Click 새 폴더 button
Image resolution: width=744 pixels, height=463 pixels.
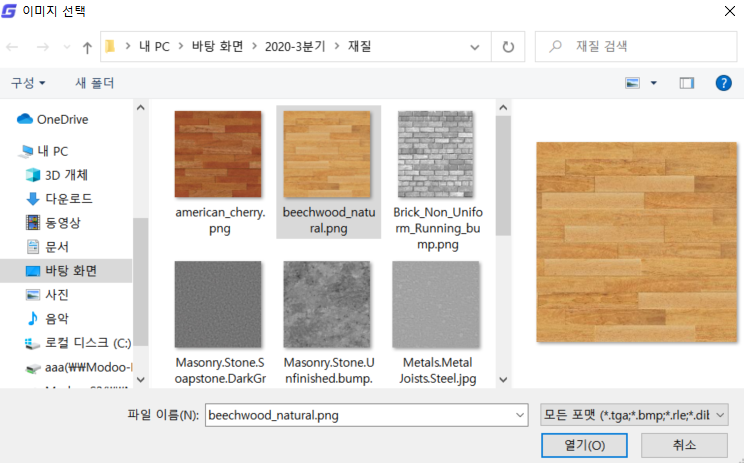click(94, 83)
